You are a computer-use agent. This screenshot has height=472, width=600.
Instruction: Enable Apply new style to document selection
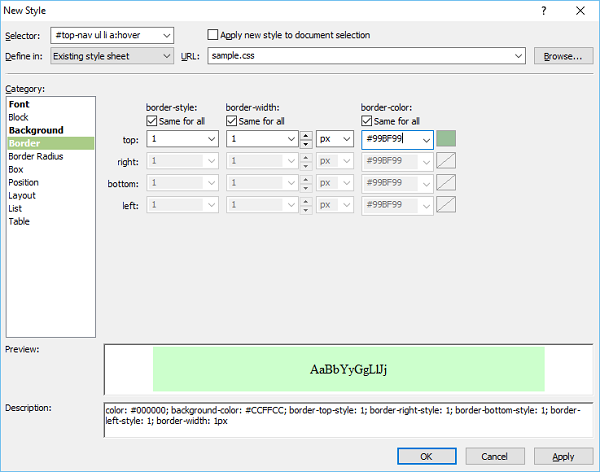click(212, 35)
